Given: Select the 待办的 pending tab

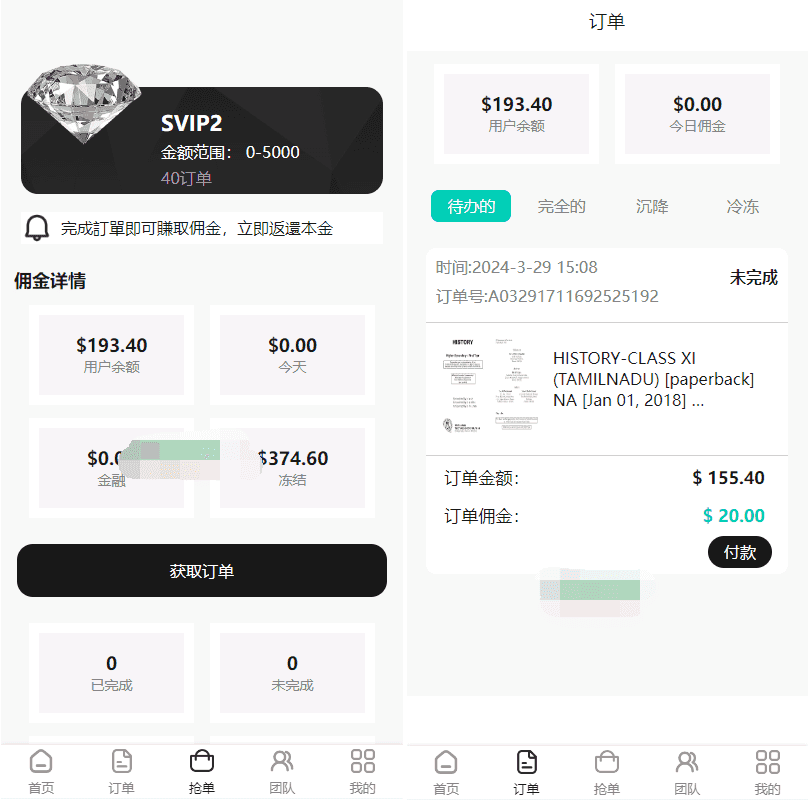Looking at the screenshot, I should (471, 206).
